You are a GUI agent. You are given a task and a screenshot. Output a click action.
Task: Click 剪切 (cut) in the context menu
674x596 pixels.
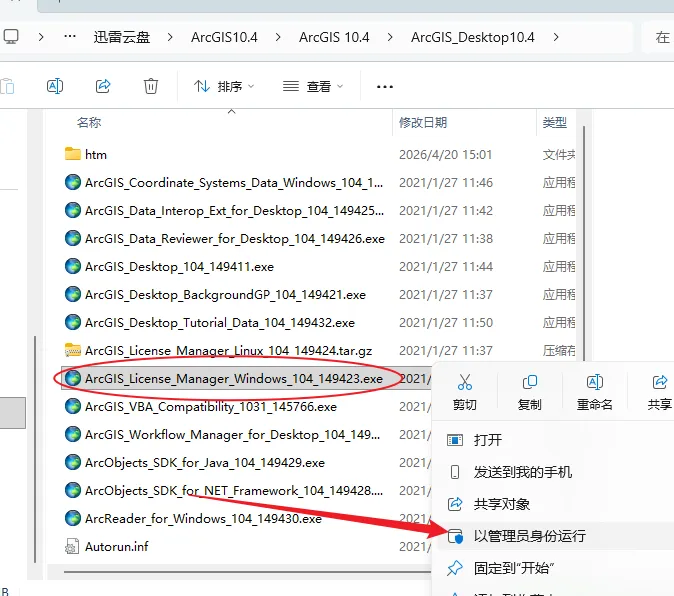tap(465, 392)
